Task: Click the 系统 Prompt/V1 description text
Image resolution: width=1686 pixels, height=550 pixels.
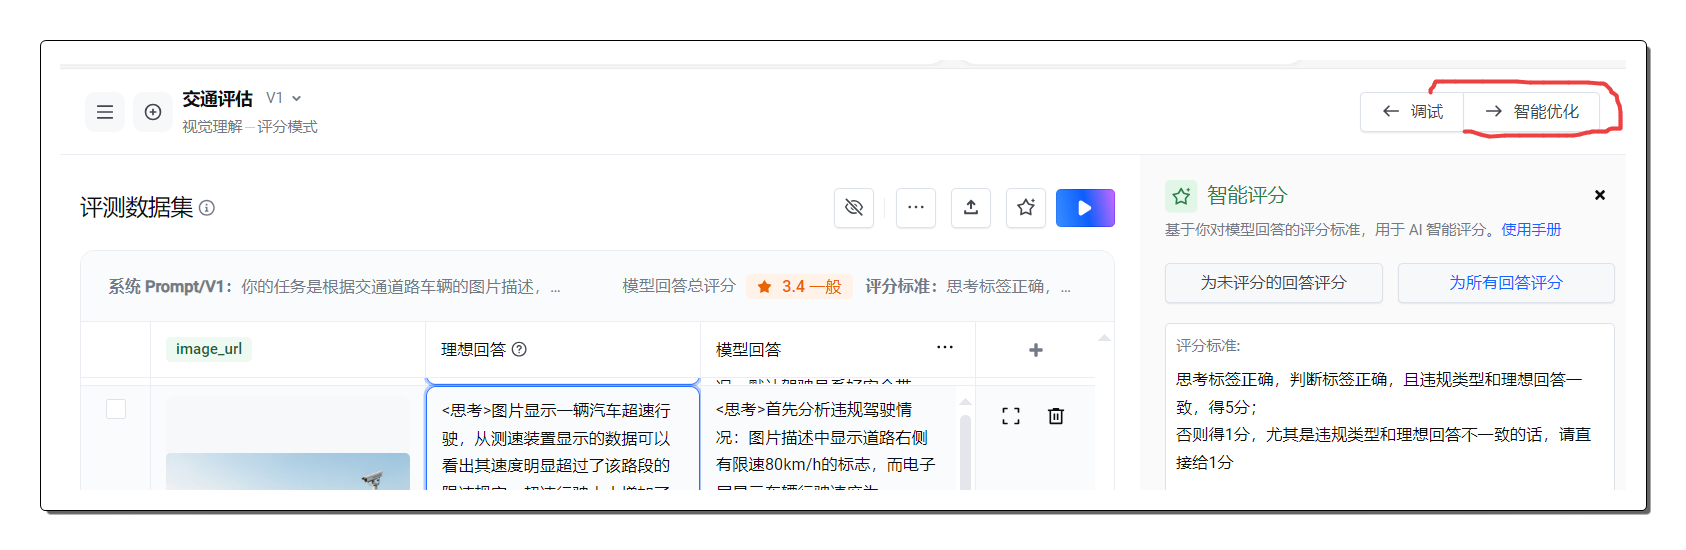Action: pyautogui.click(x=335, y=287)
